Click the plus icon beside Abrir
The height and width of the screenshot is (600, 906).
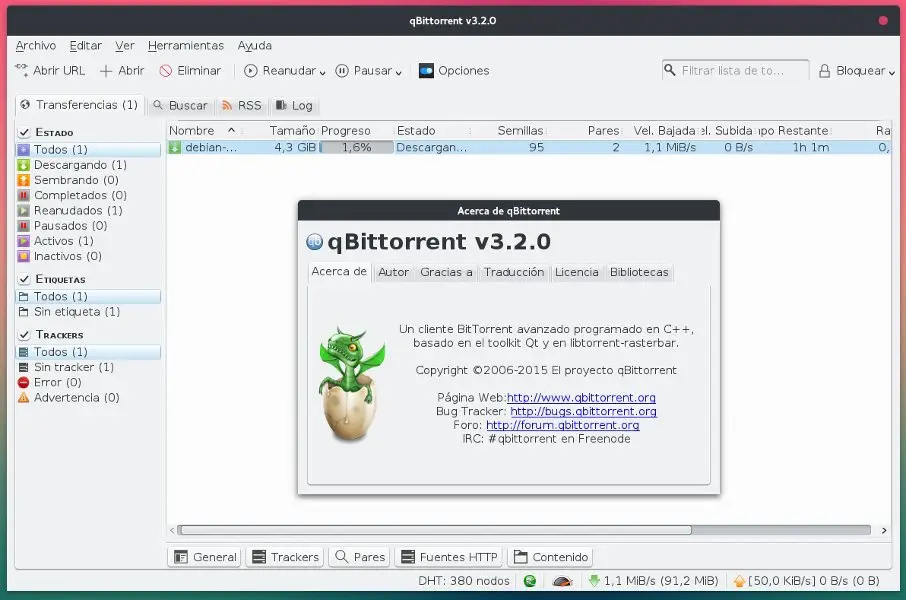[106, 71]
